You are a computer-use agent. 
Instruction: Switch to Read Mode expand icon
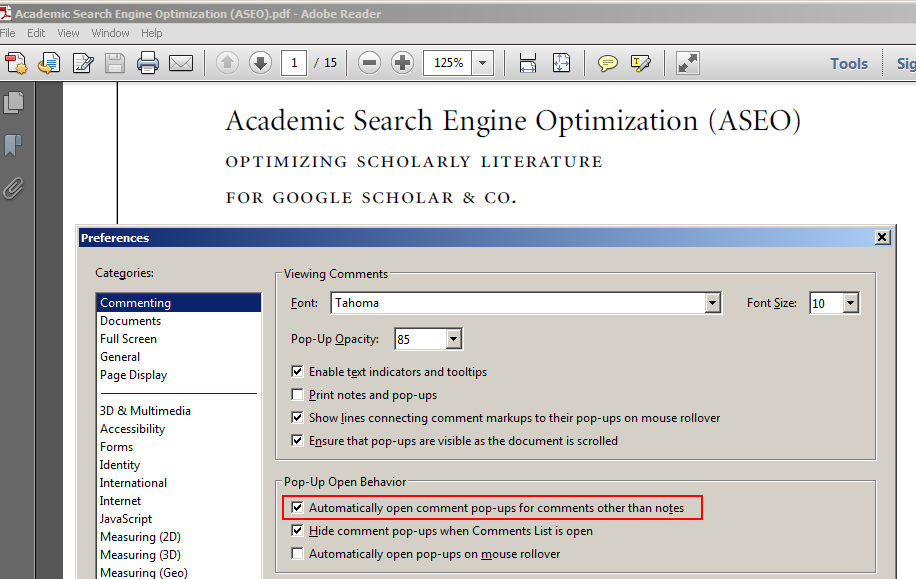click(688, 63)
